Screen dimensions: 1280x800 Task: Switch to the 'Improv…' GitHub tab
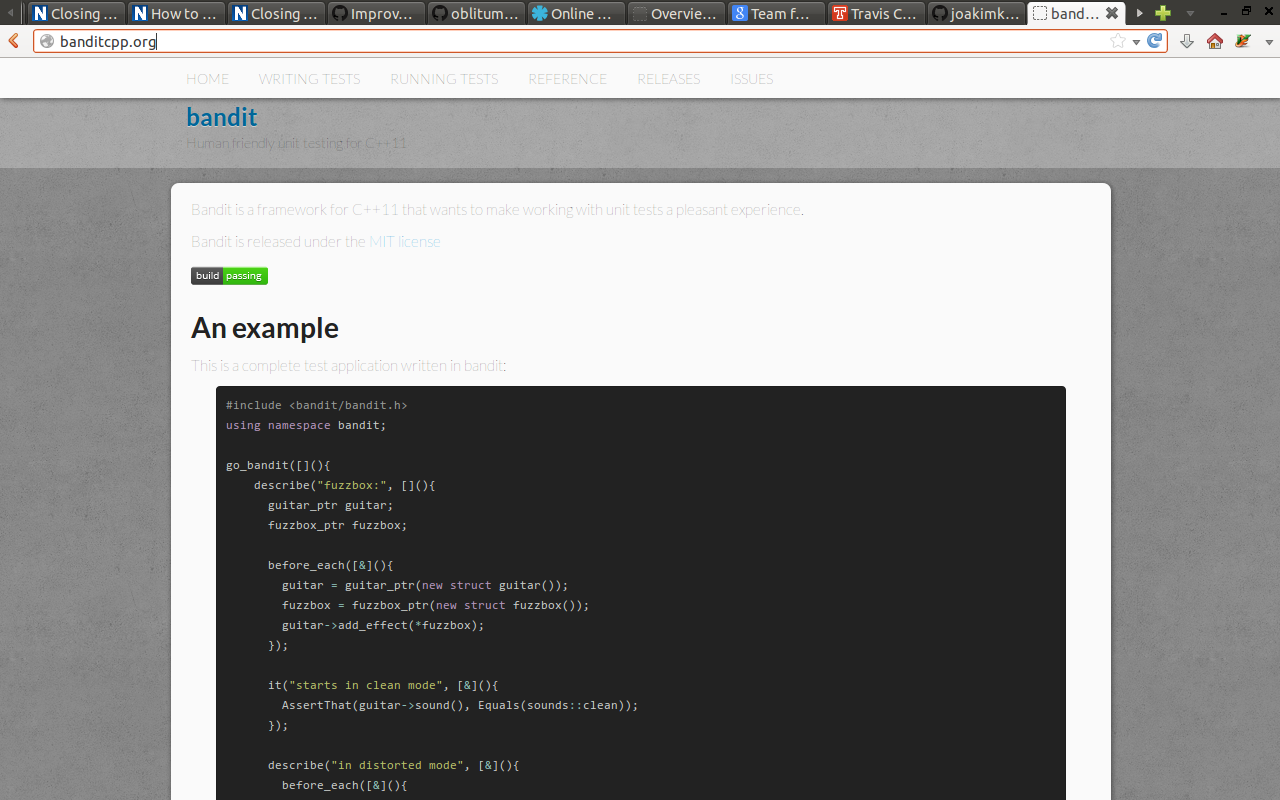pyautogui.click(x=376, y=14)
